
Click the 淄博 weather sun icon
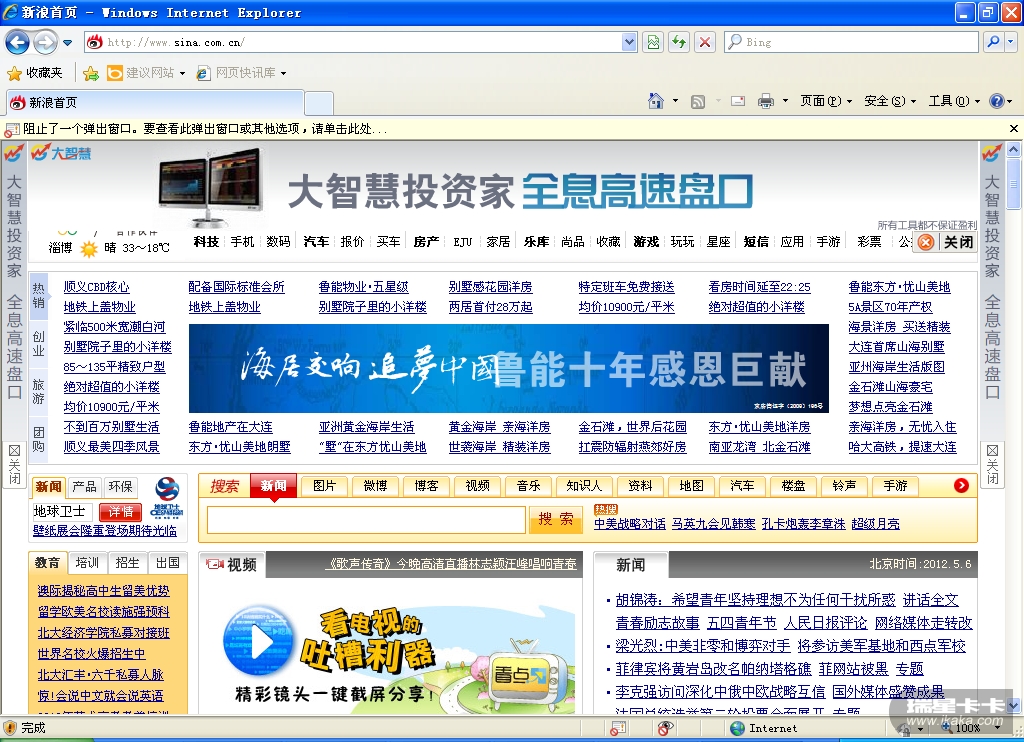click(x=88, y=249)
